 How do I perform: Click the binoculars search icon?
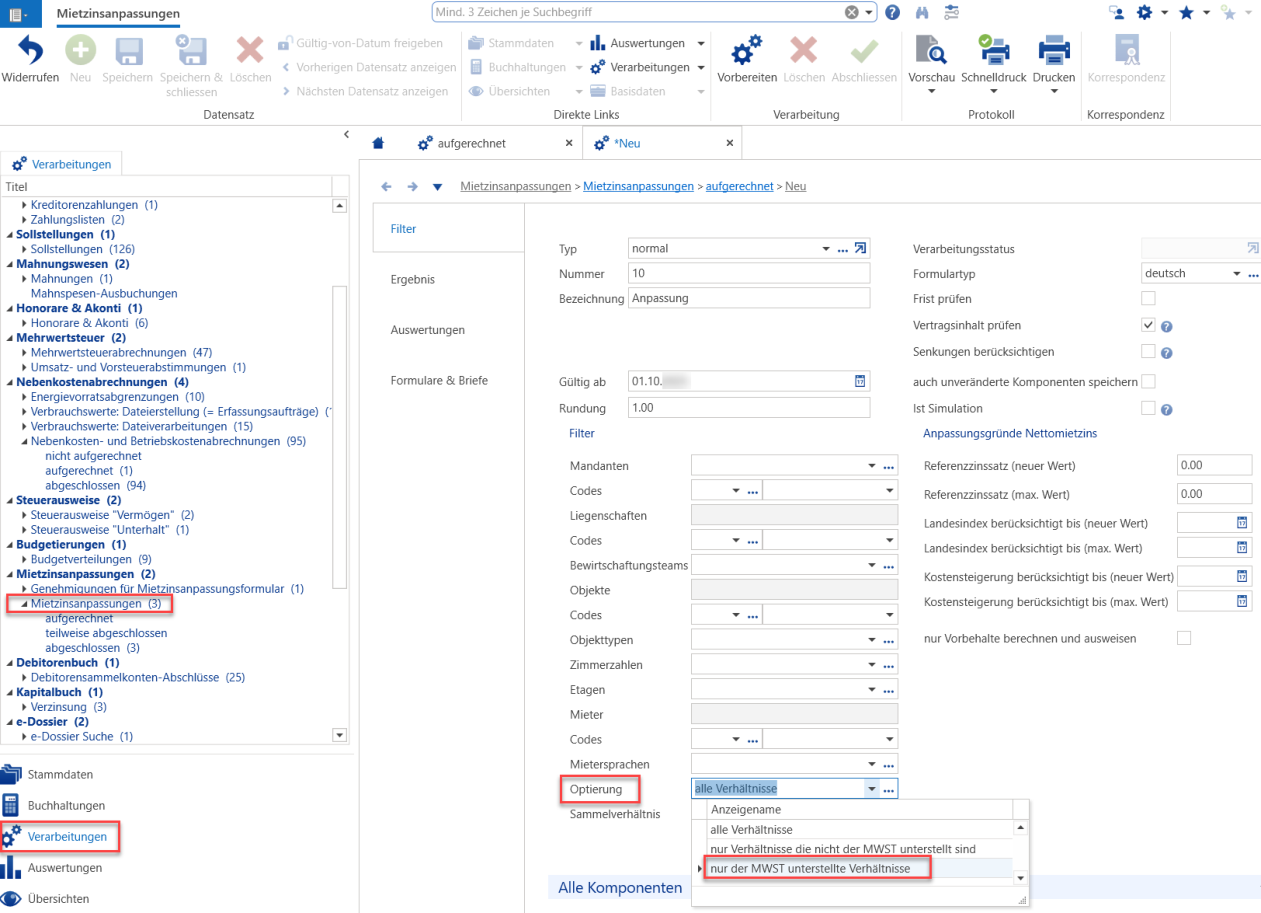pyautogui.click(x=922, y=12)
